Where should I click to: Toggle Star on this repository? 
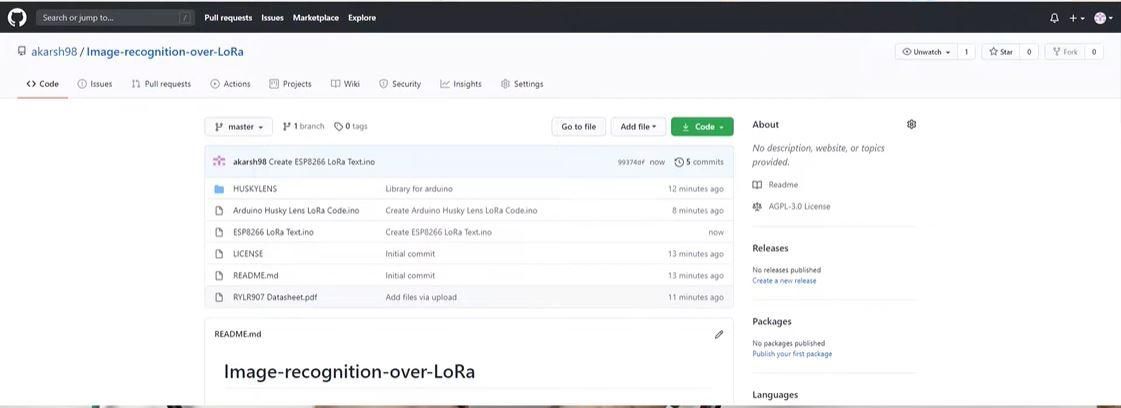point(1000,52)
